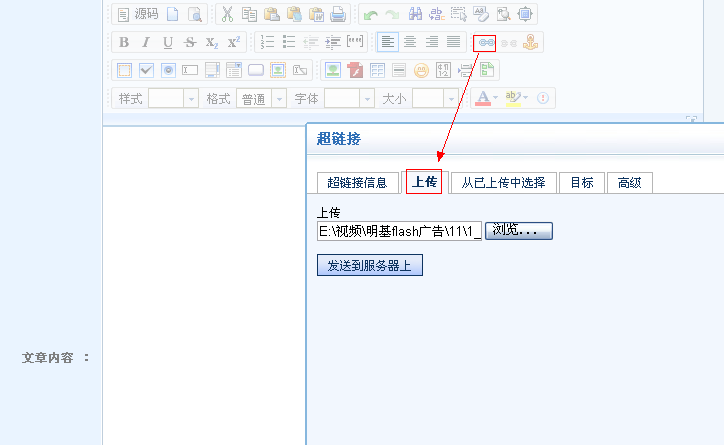Insert a smiley emoticon

point(421,70)
